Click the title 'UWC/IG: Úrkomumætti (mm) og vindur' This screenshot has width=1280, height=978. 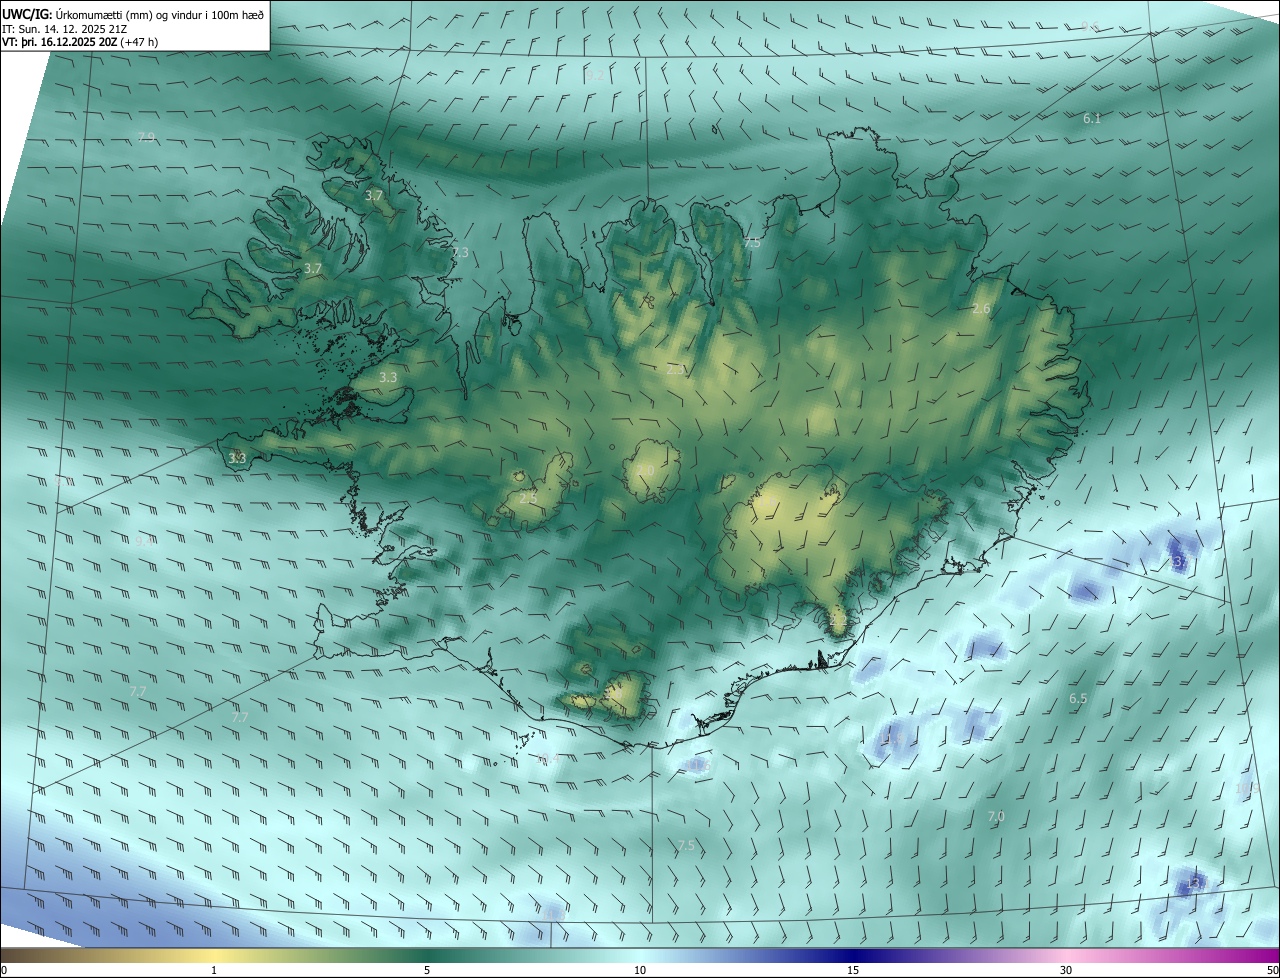click(133, 13)
